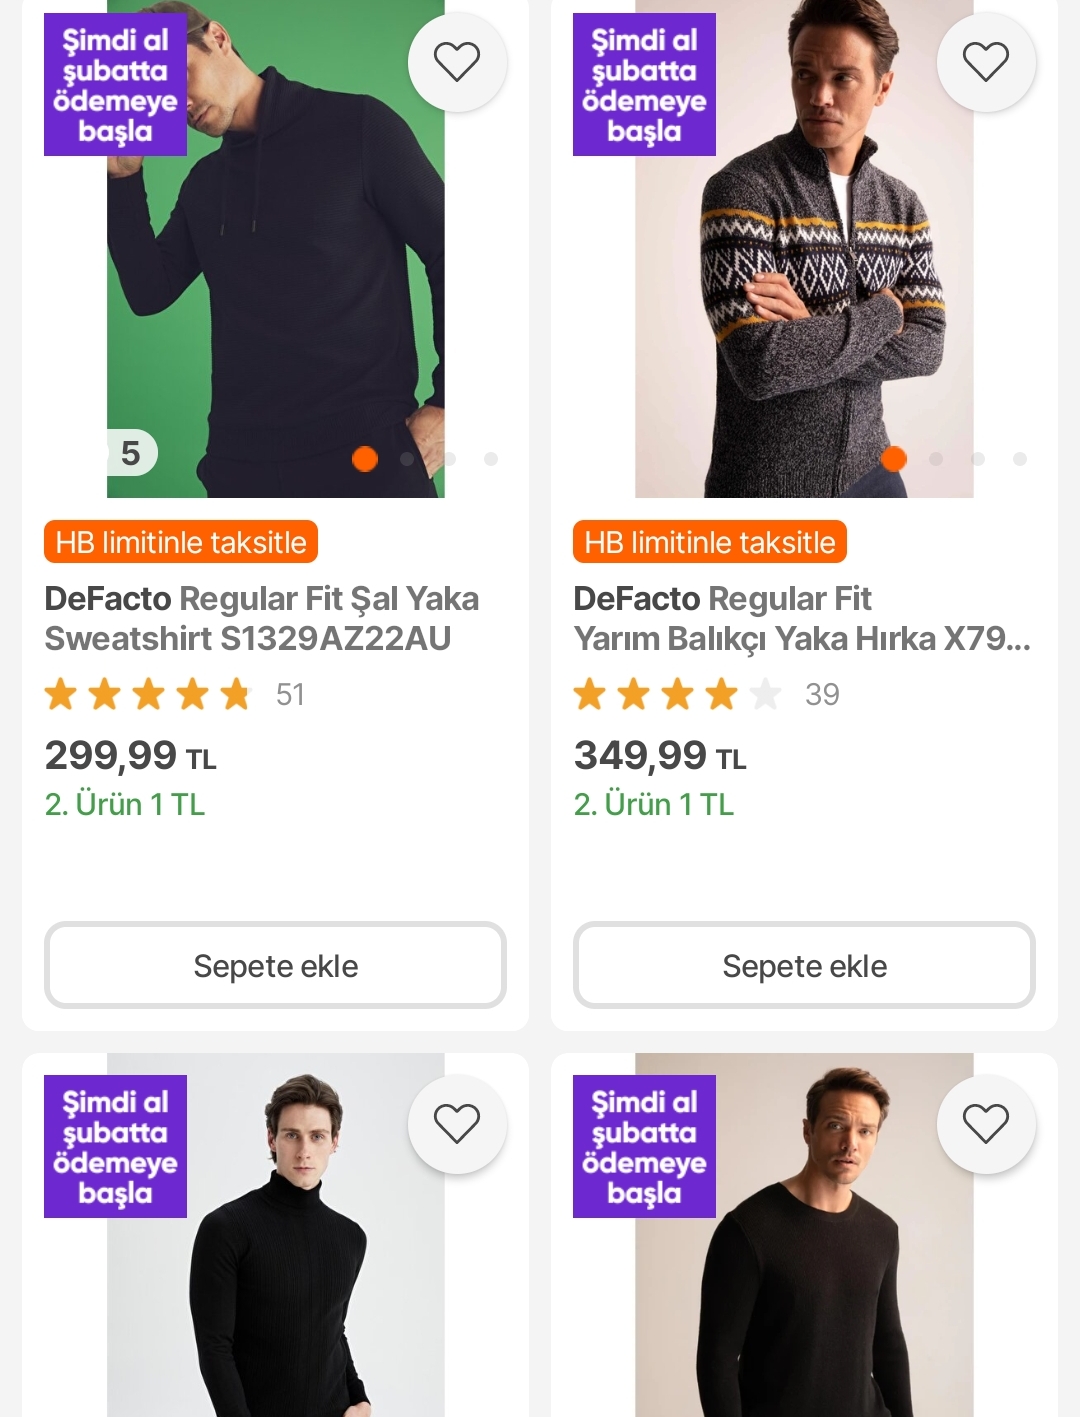
Task: View cardigan's star rating with 39 reviews
Action: [706, 694]
